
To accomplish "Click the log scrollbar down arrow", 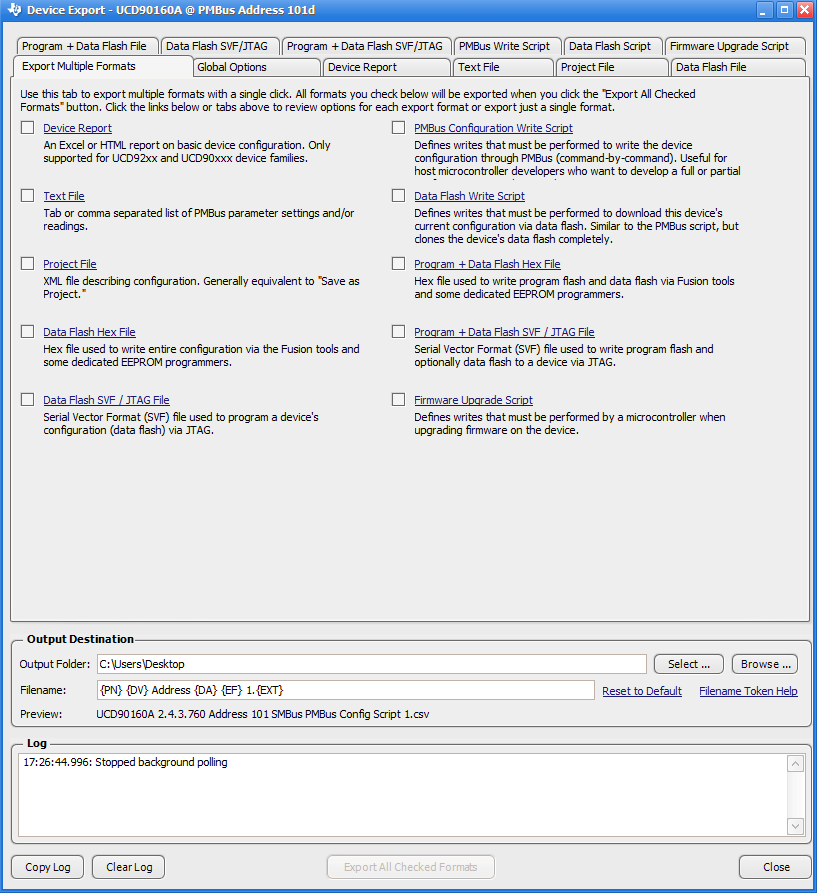I will (x=795, y=826).
